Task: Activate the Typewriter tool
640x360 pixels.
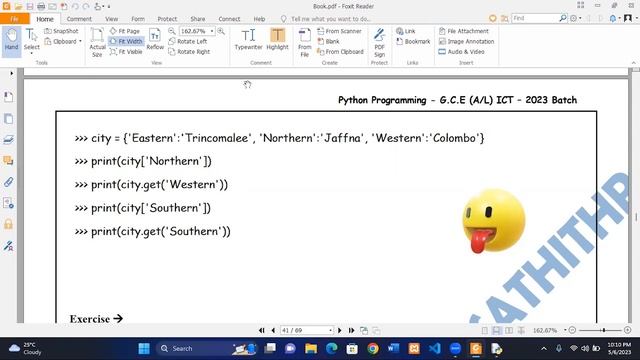Action: 248,40
